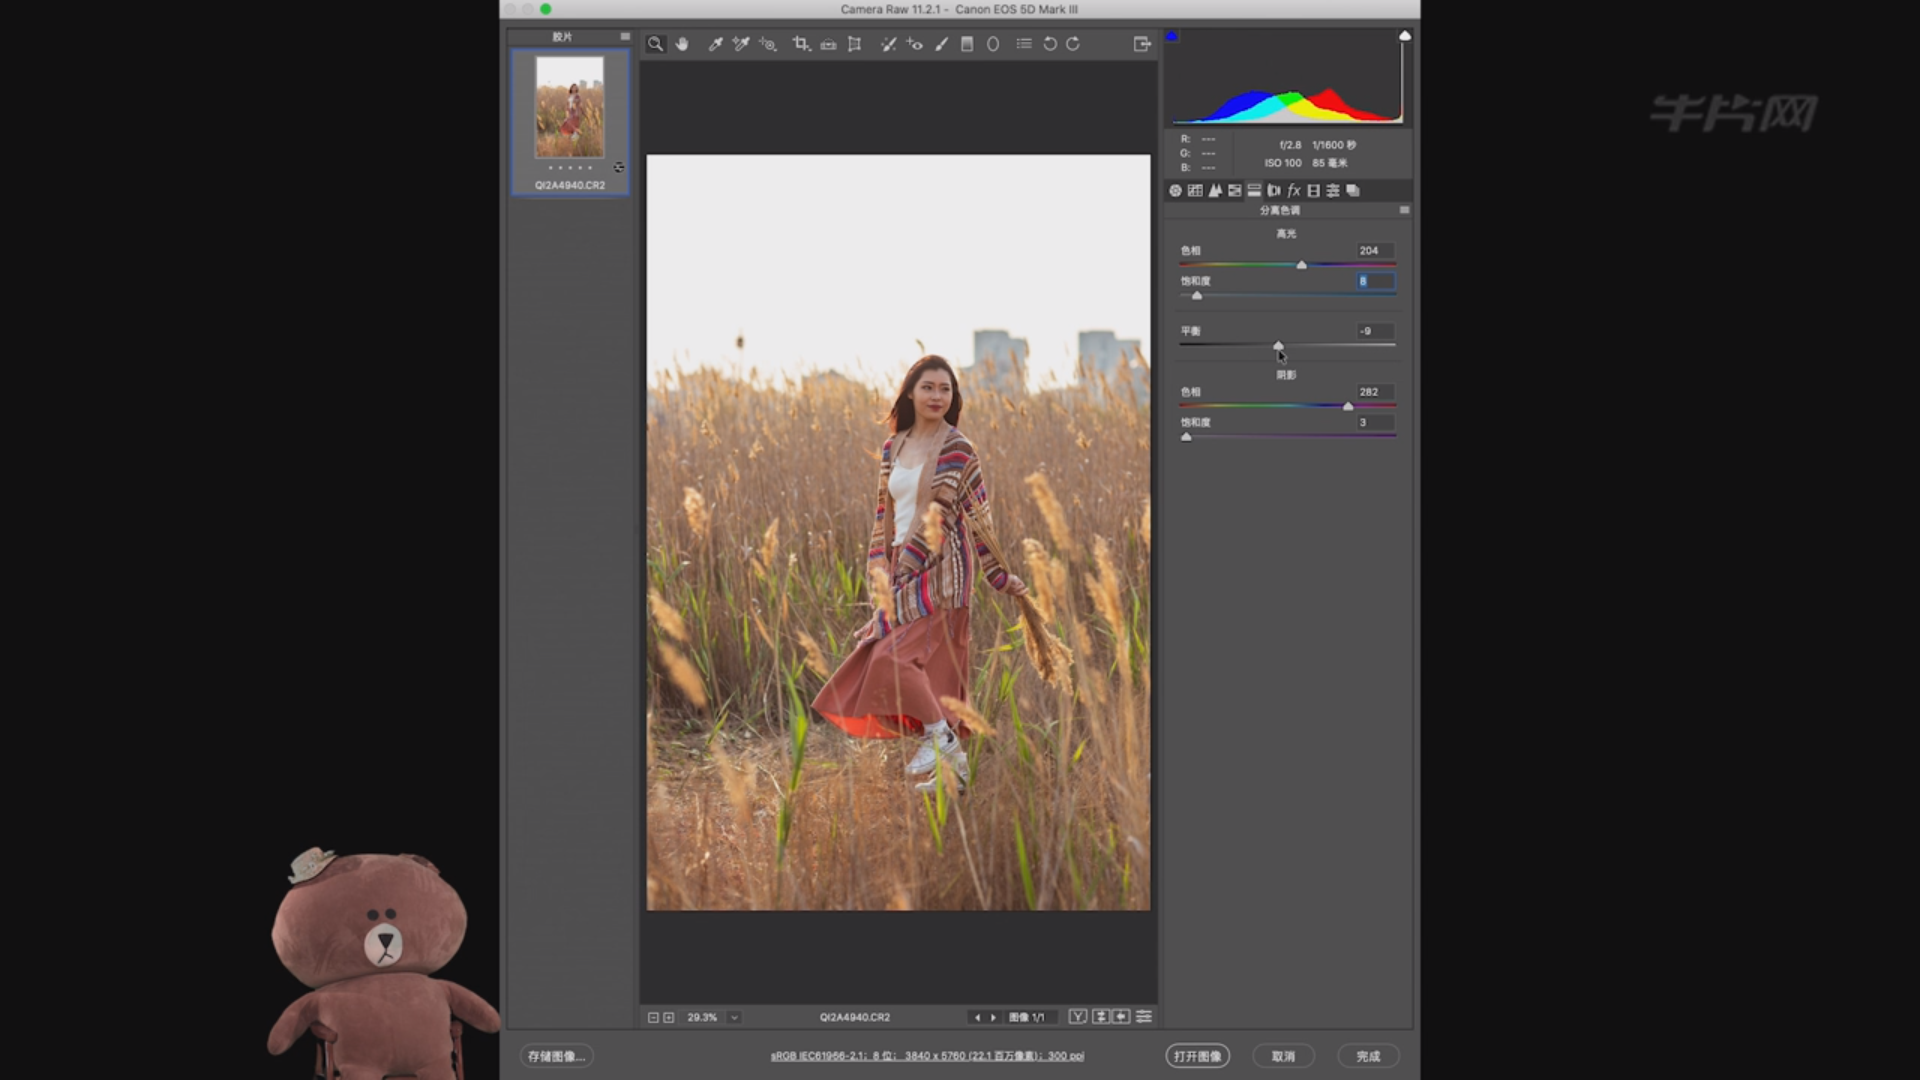The width and height of the screenshot is (1920, 1080).
Task: Select the Targeted Adjustment tool
Action: tap(767, 44)
